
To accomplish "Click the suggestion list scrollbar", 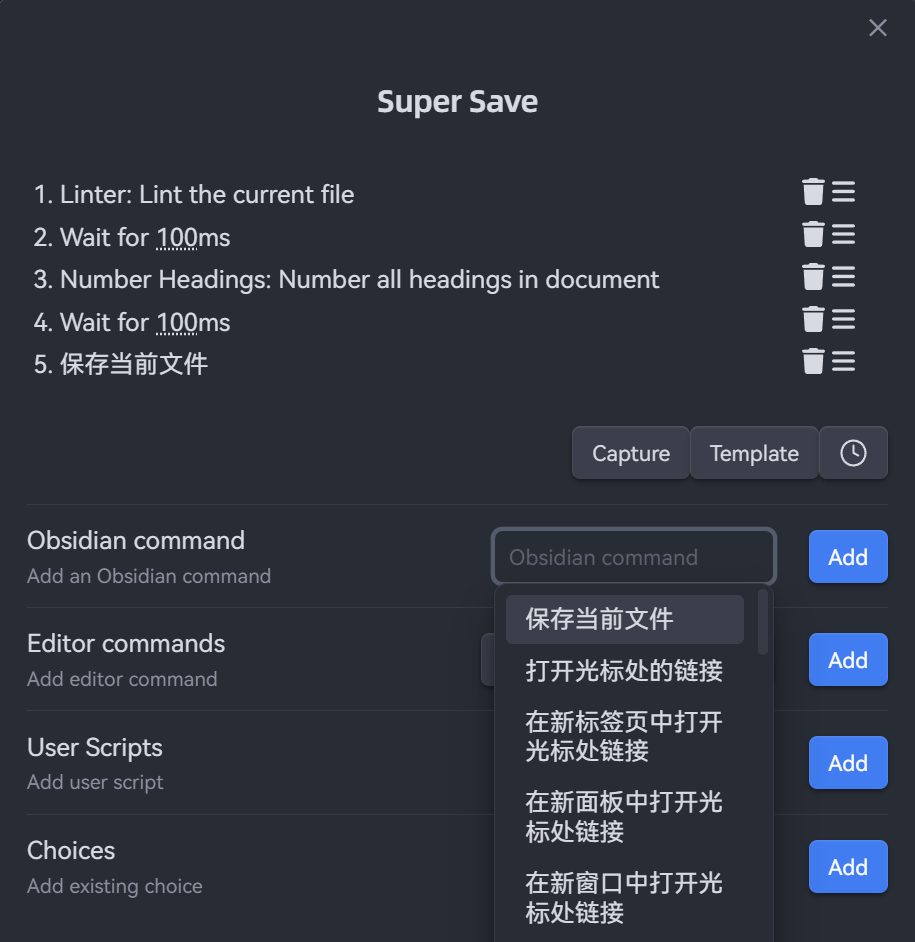I will click(x=763, y=622).
